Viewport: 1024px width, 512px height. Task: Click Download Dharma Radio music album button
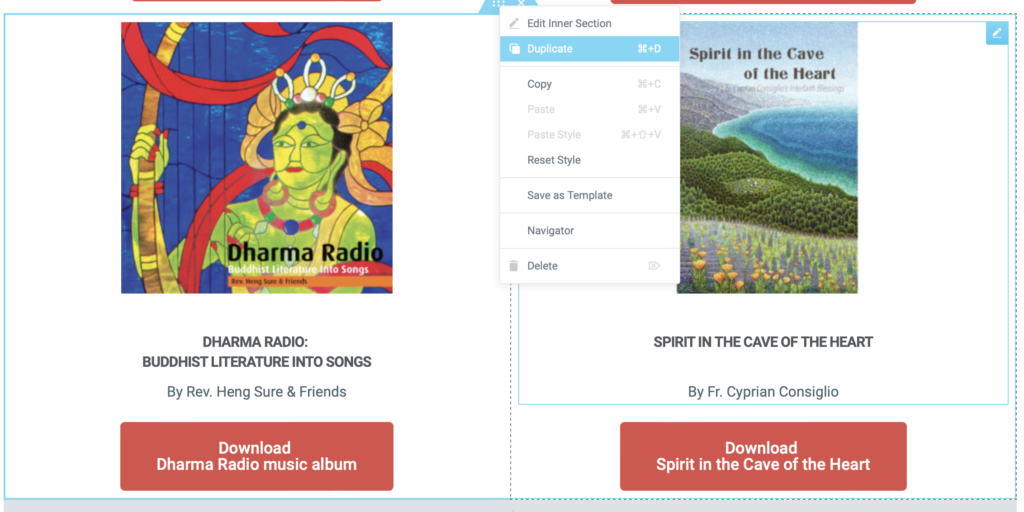257,456
